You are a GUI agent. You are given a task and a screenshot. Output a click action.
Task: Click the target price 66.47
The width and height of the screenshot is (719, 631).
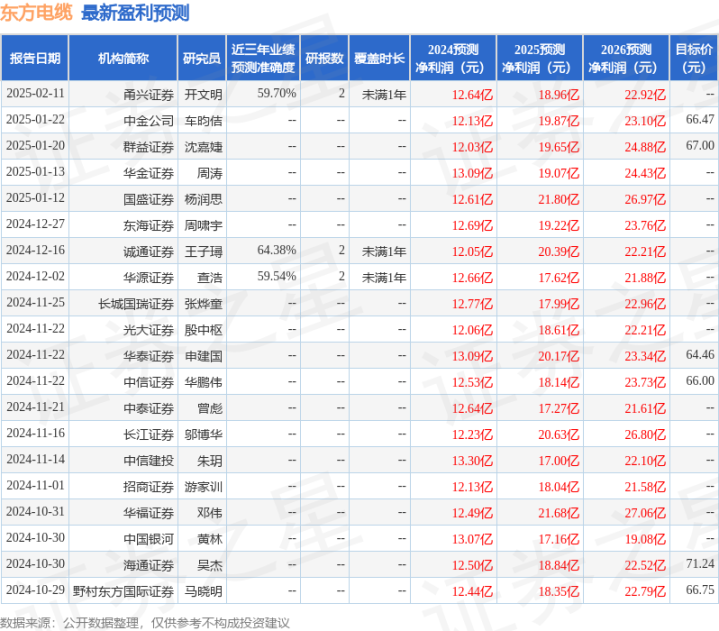pyautogui.click(x=700, y=120)
